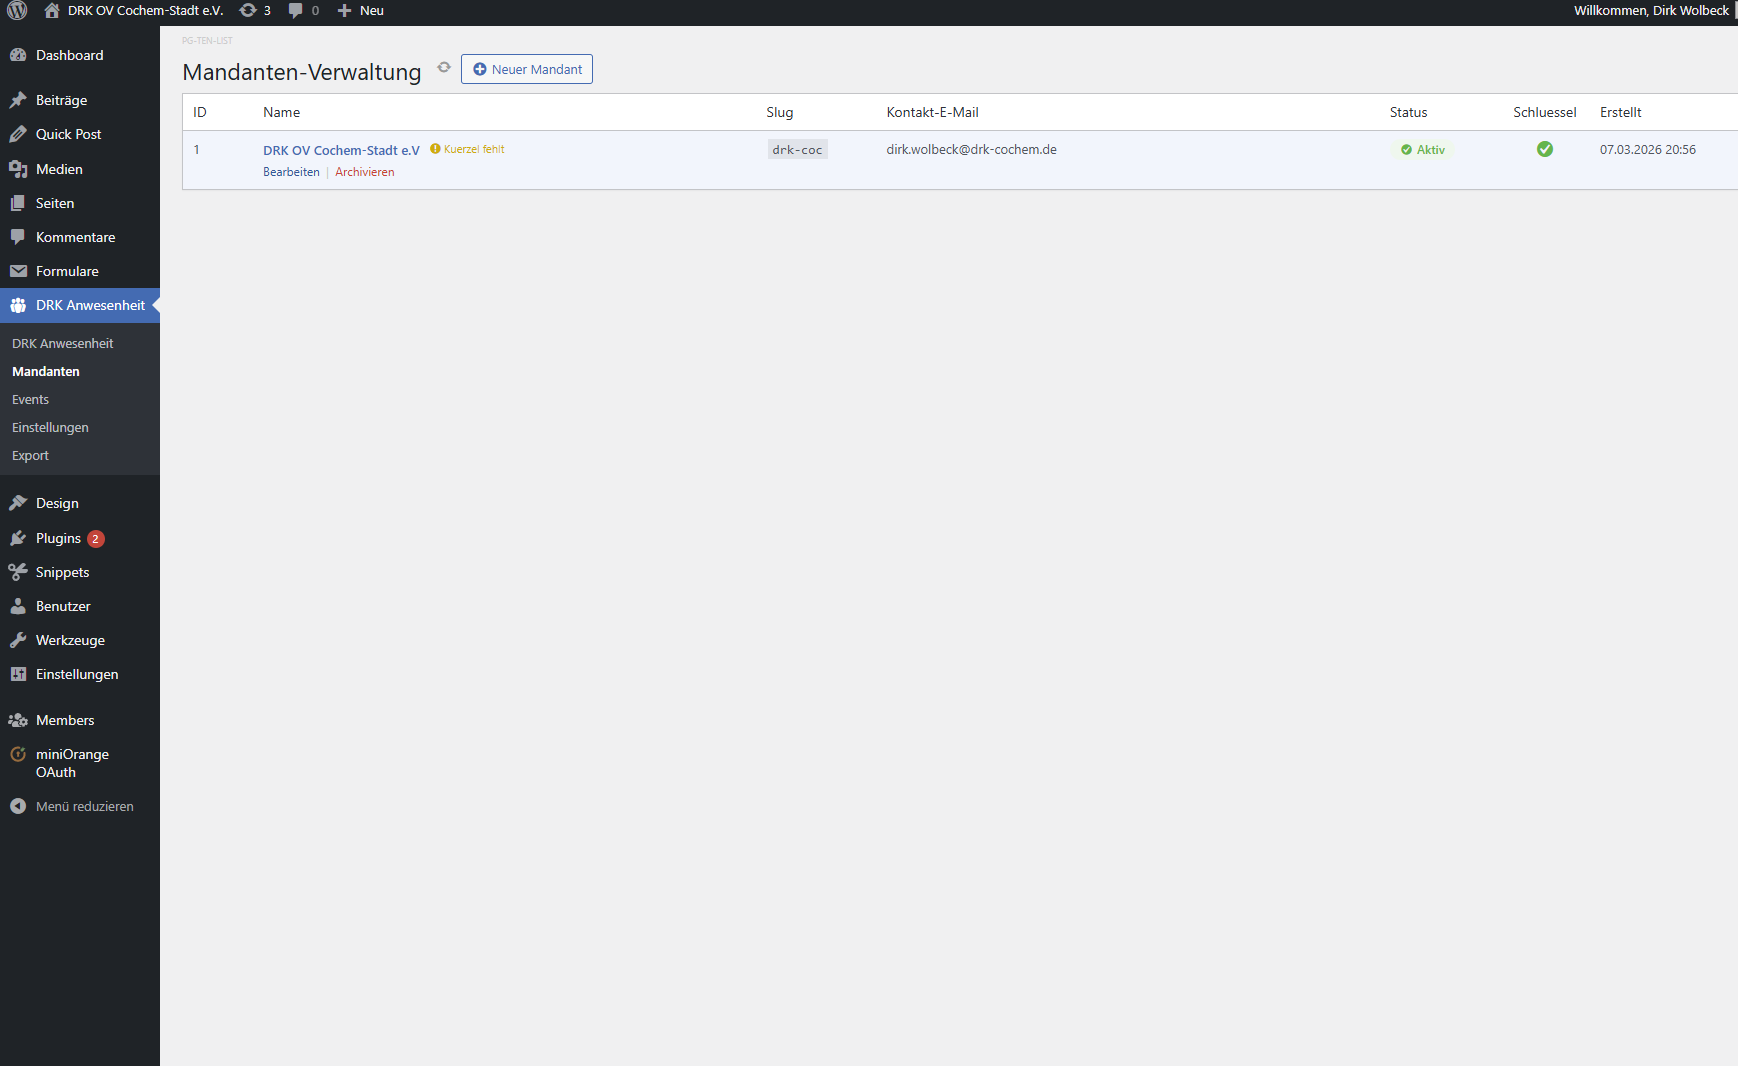The image size is (1738, 1066).
Task: Click the Neuer Mandant button
Action: click(527, 69)
